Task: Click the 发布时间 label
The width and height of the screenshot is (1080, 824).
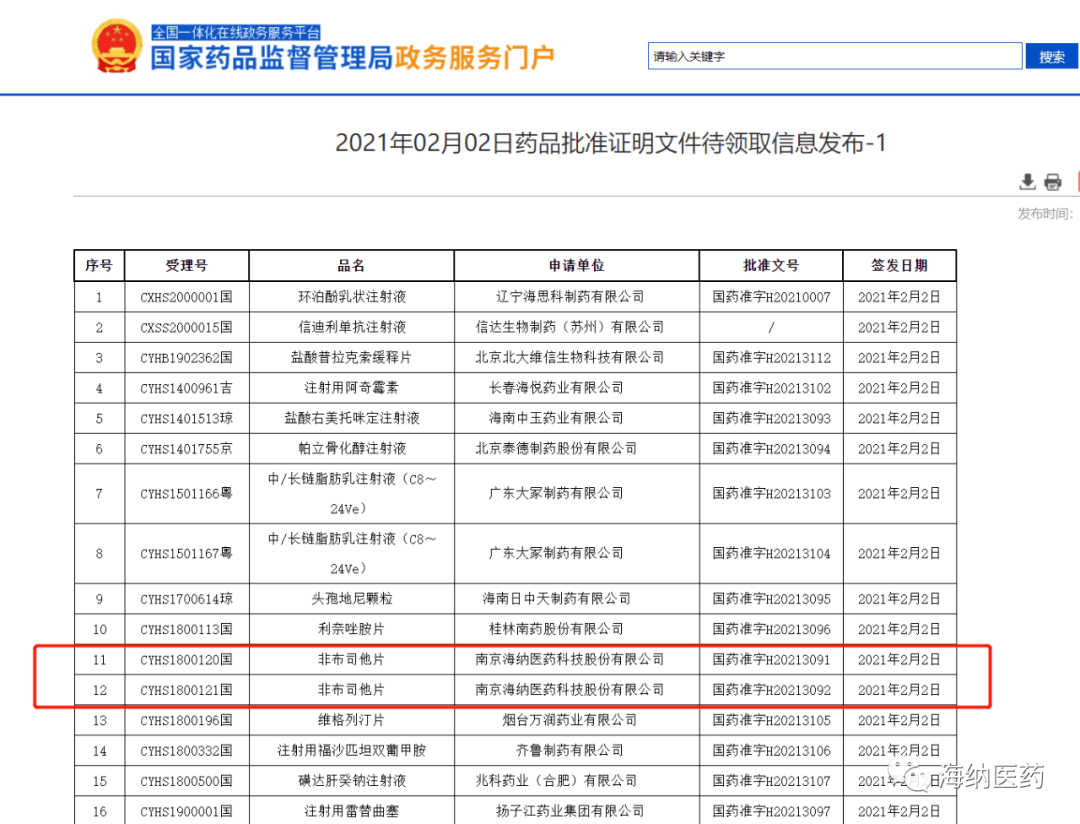Action: [1046, 213]
